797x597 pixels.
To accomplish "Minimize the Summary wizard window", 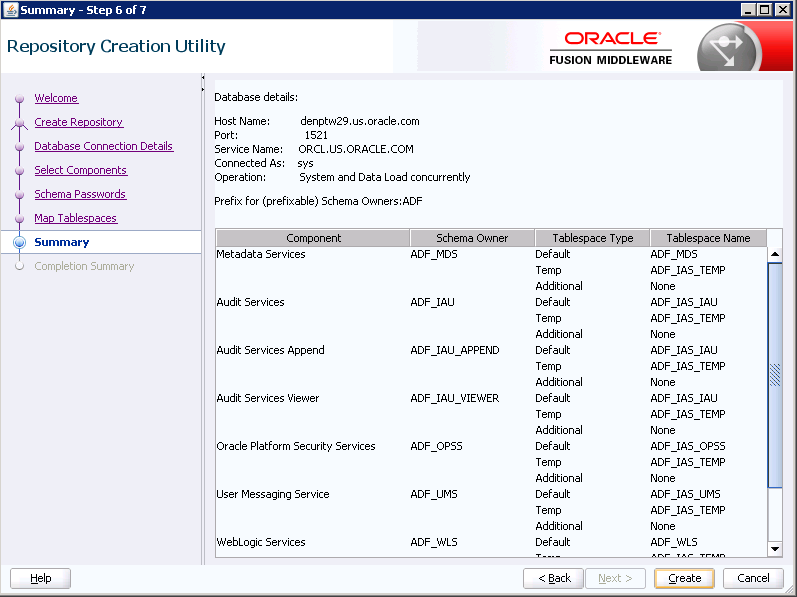I will pyautogui.click(x=748, y=10).
